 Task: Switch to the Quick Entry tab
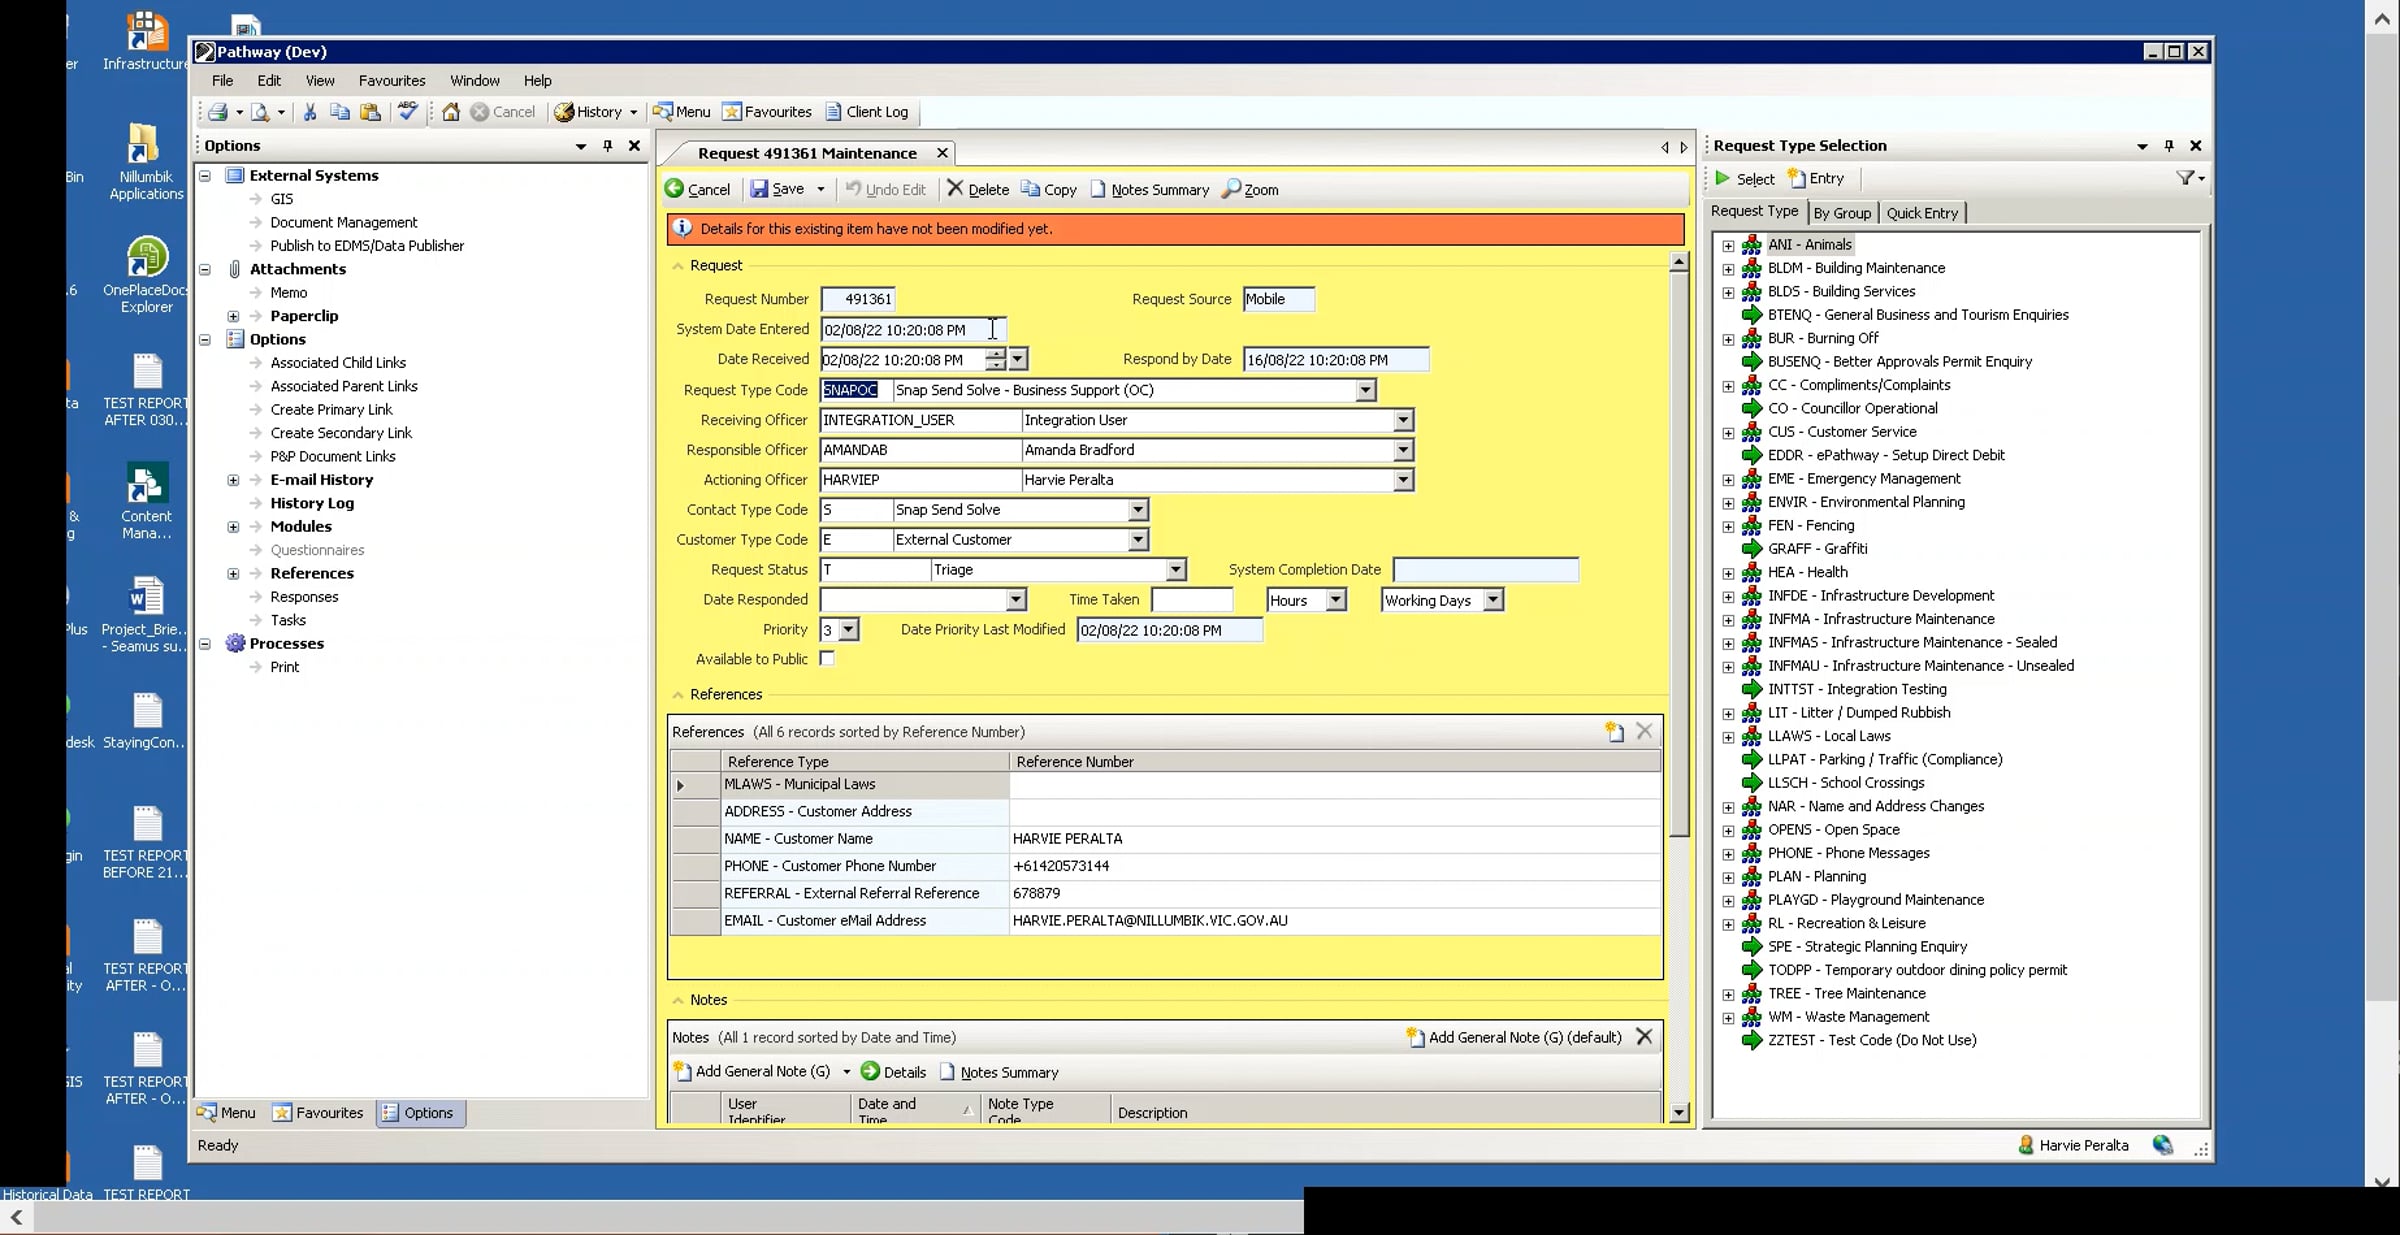click(x=1922, y=213)
